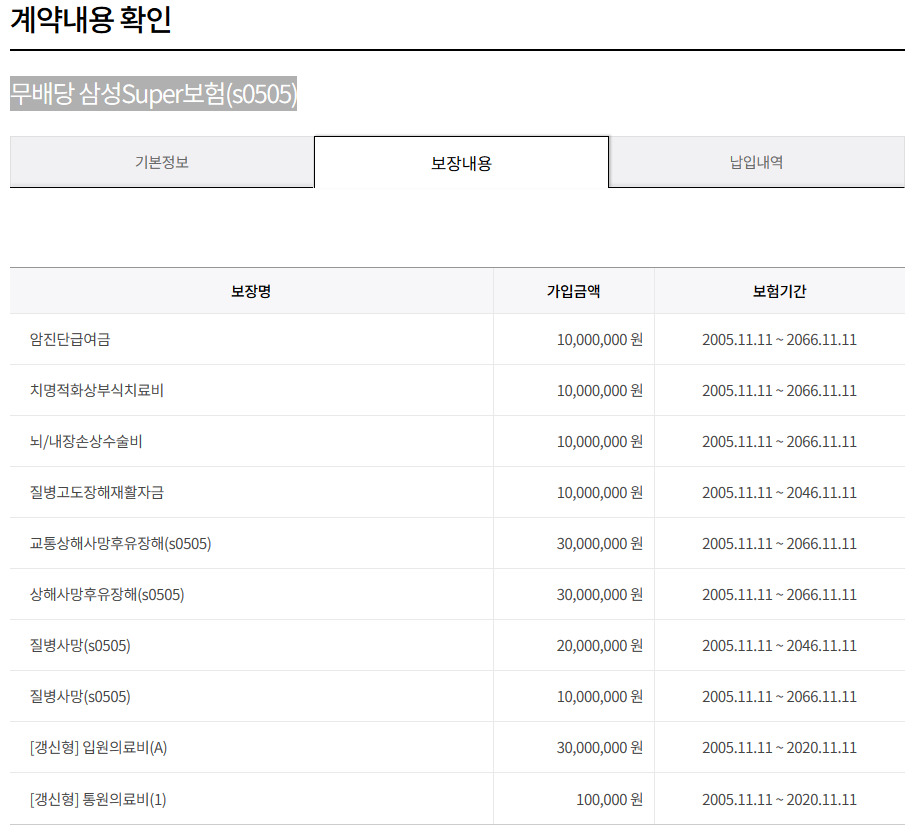Click the 20,000,000 원 amount for 질병사망

[599, 645]
